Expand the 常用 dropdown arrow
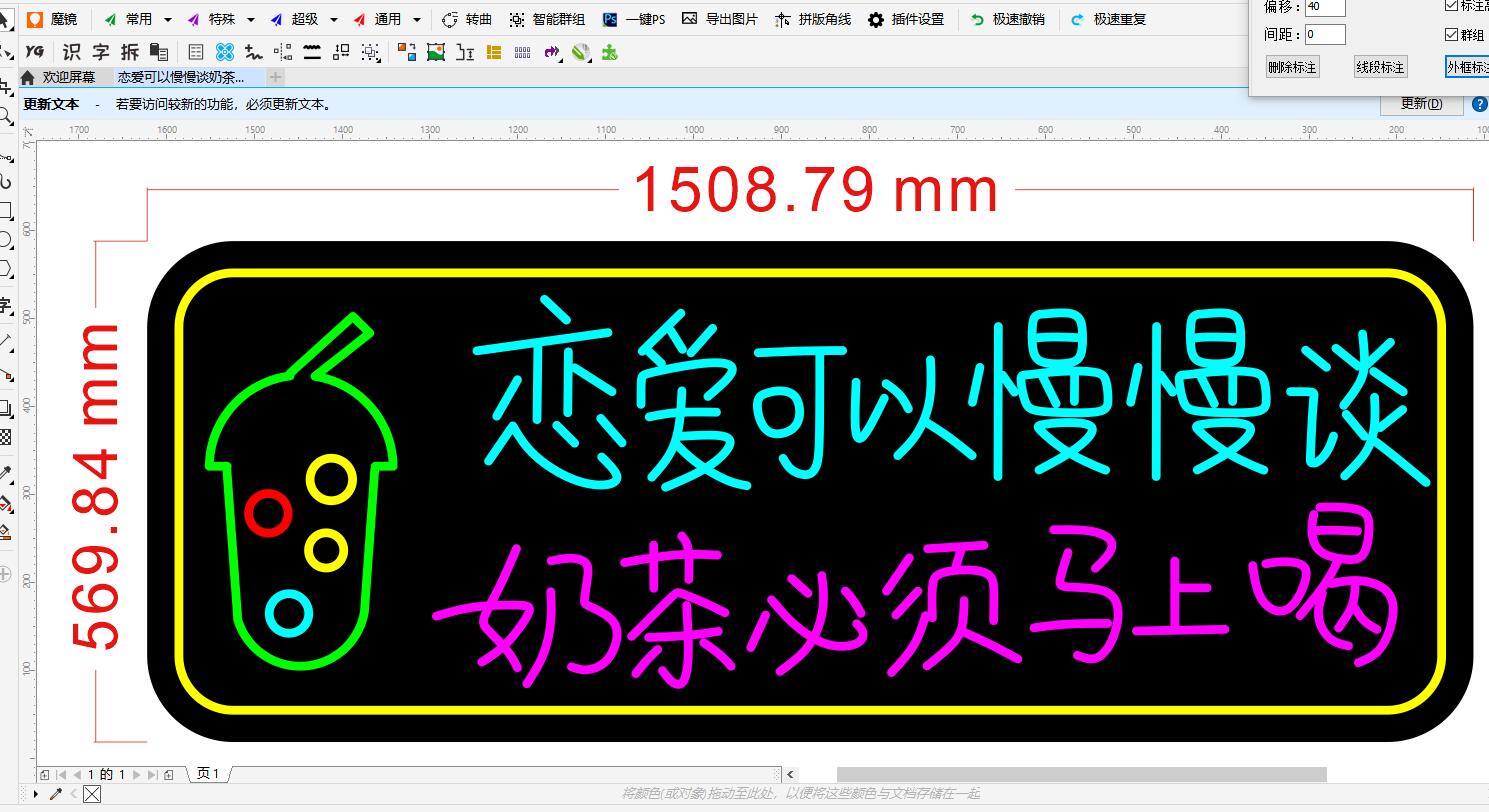 (x=167, y=19)
